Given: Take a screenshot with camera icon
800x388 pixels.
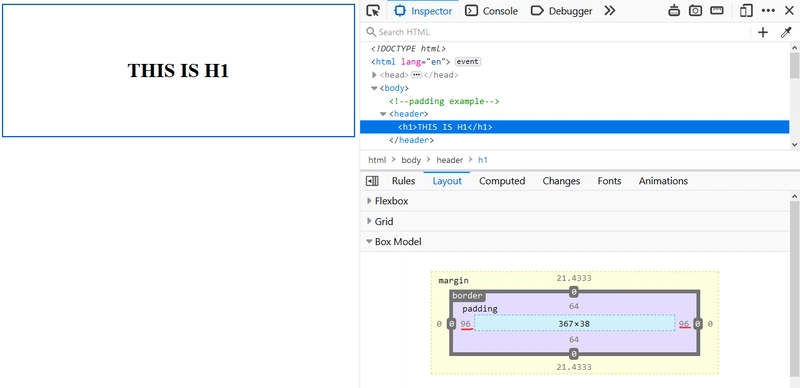Looking at the screenshot, I should click(695, 11).
